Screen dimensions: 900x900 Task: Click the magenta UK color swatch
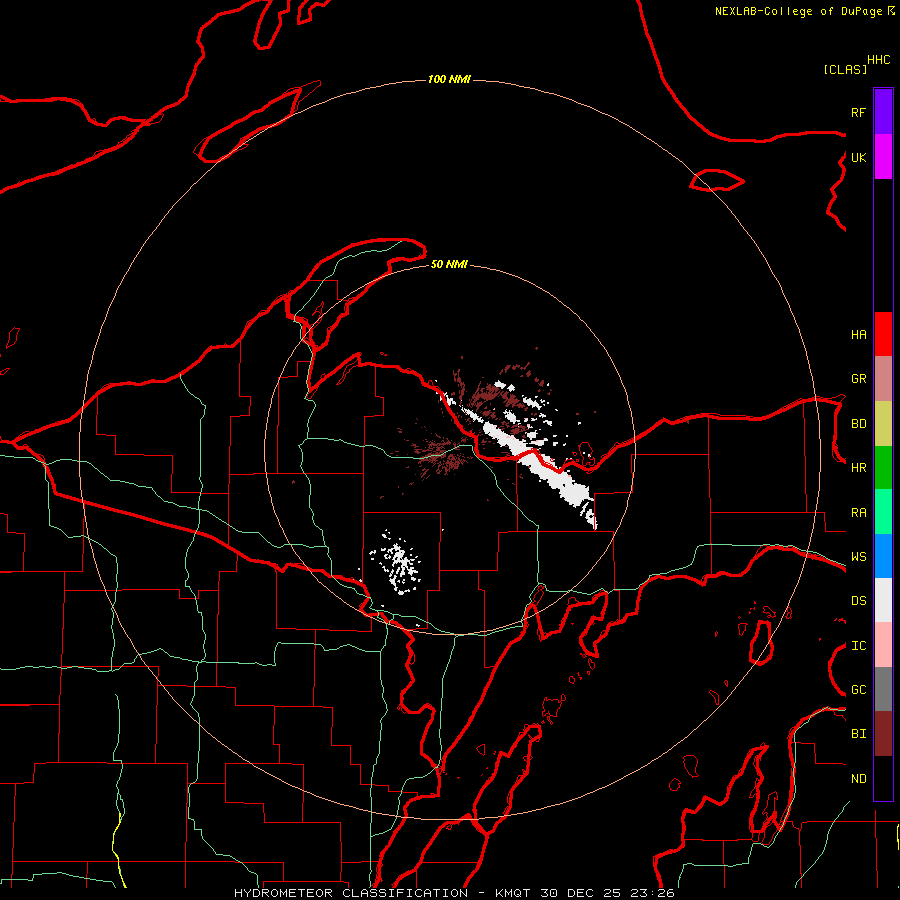coord(883,157)
